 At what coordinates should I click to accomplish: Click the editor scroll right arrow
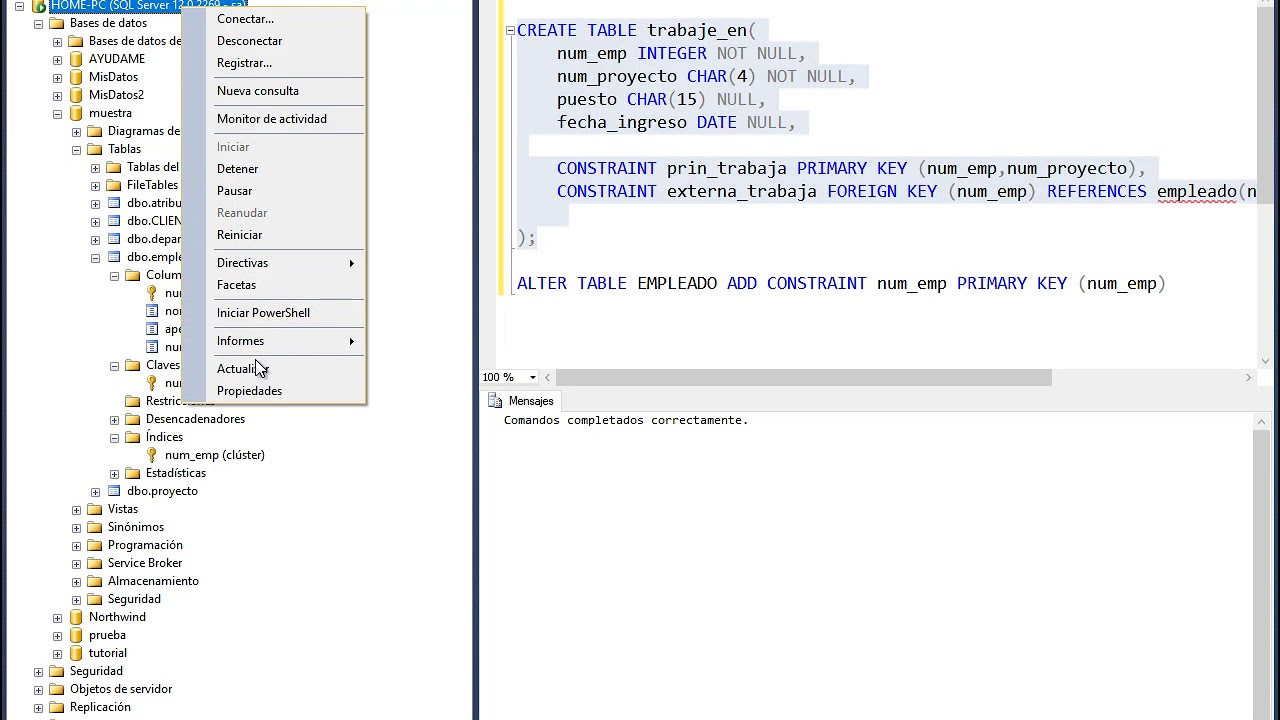(1248, 377)
